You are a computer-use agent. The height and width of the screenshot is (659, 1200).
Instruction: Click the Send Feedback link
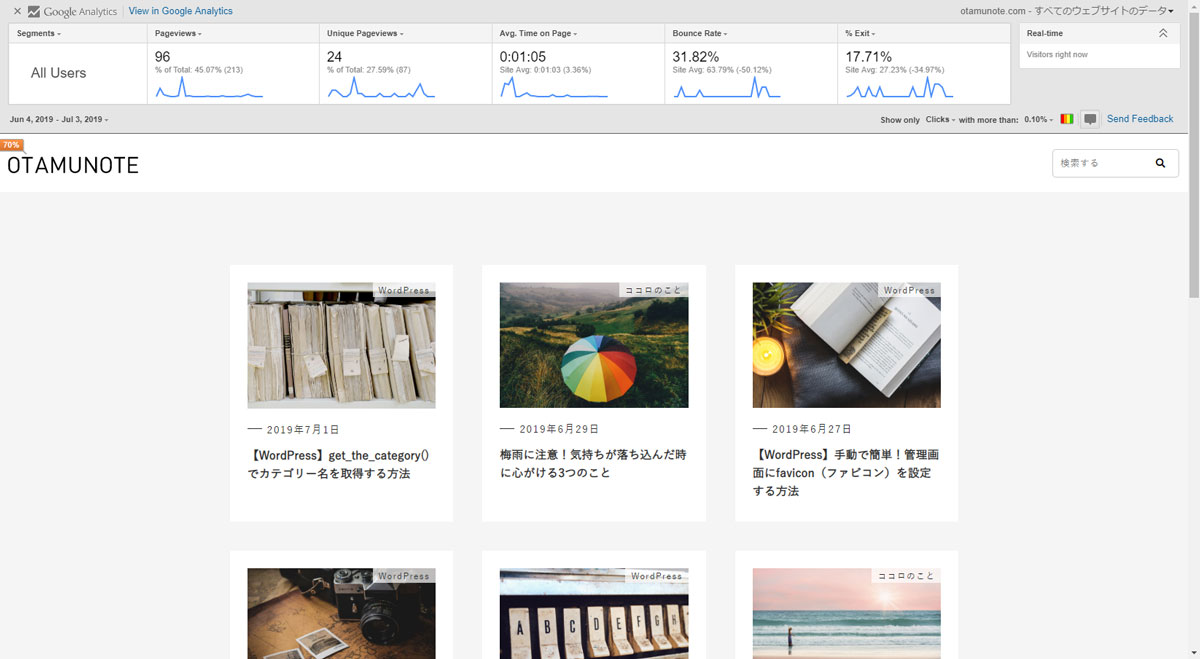coord(1140,119)
